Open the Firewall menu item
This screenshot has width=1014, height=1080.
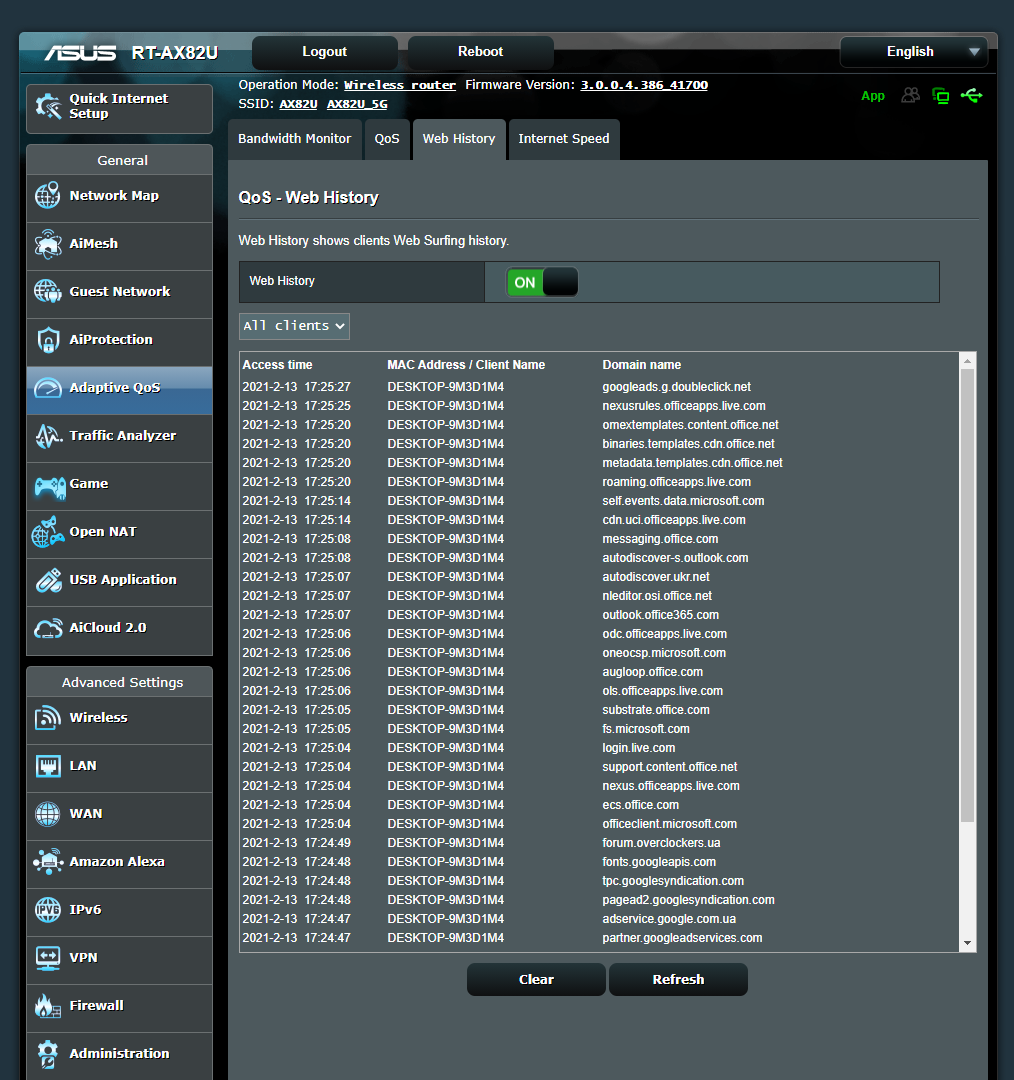point(119,1006)
